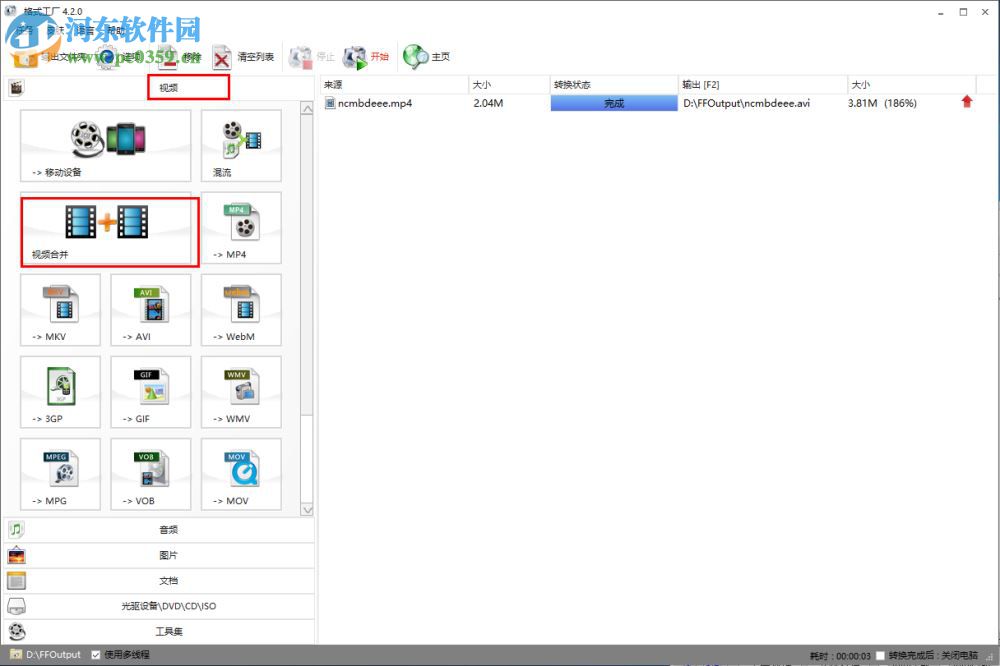The image size is (1000, 666).
Task: Click the 移除 remove toolbar button
Action: pyautogui.click(x=179, y=57)
